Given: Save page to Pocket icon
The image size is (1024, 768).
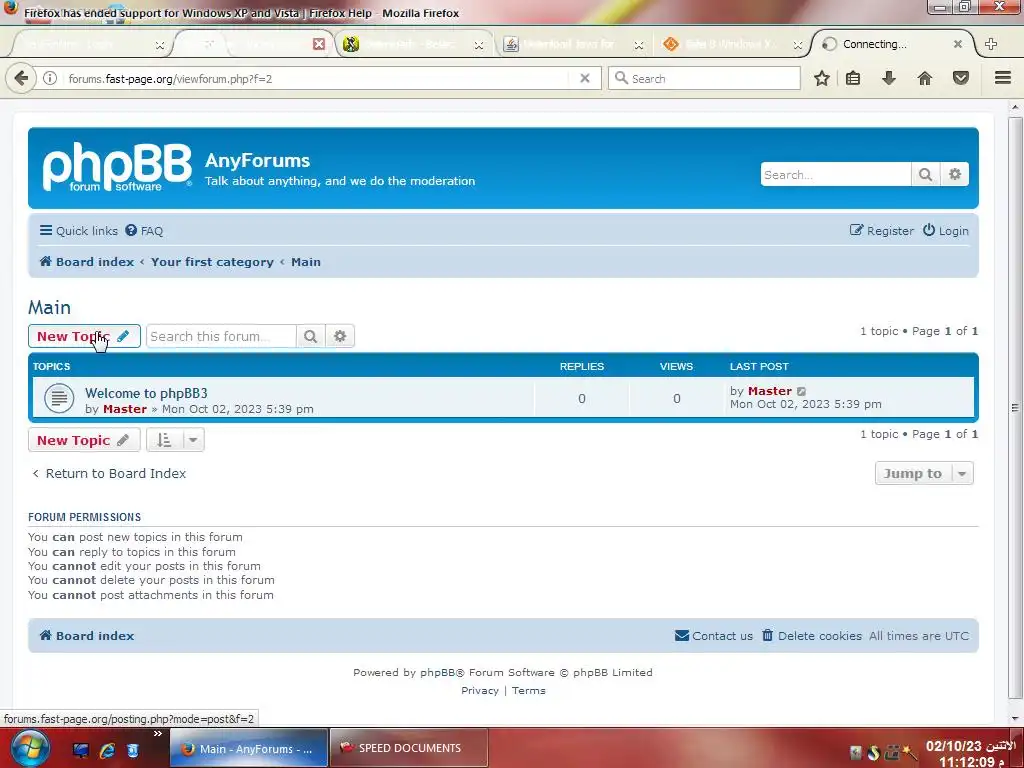Looking at the screenshot, I should tap(961, 78).
